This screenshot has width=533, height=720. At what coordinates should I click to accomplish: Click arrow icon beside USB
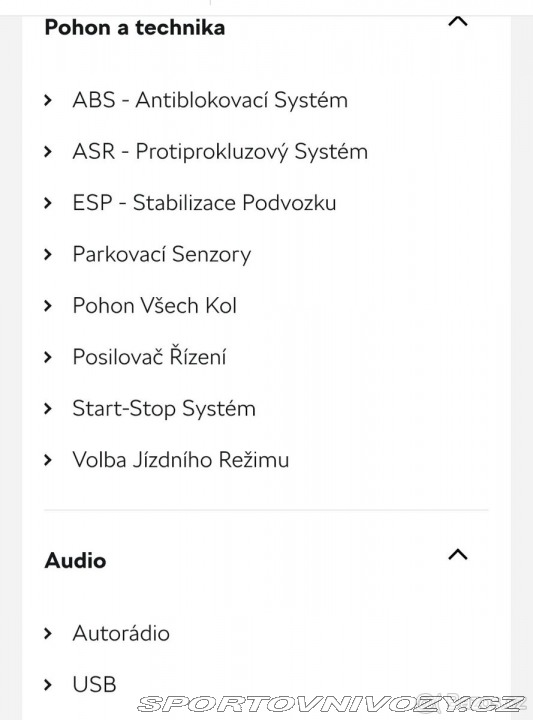[48, 685]
